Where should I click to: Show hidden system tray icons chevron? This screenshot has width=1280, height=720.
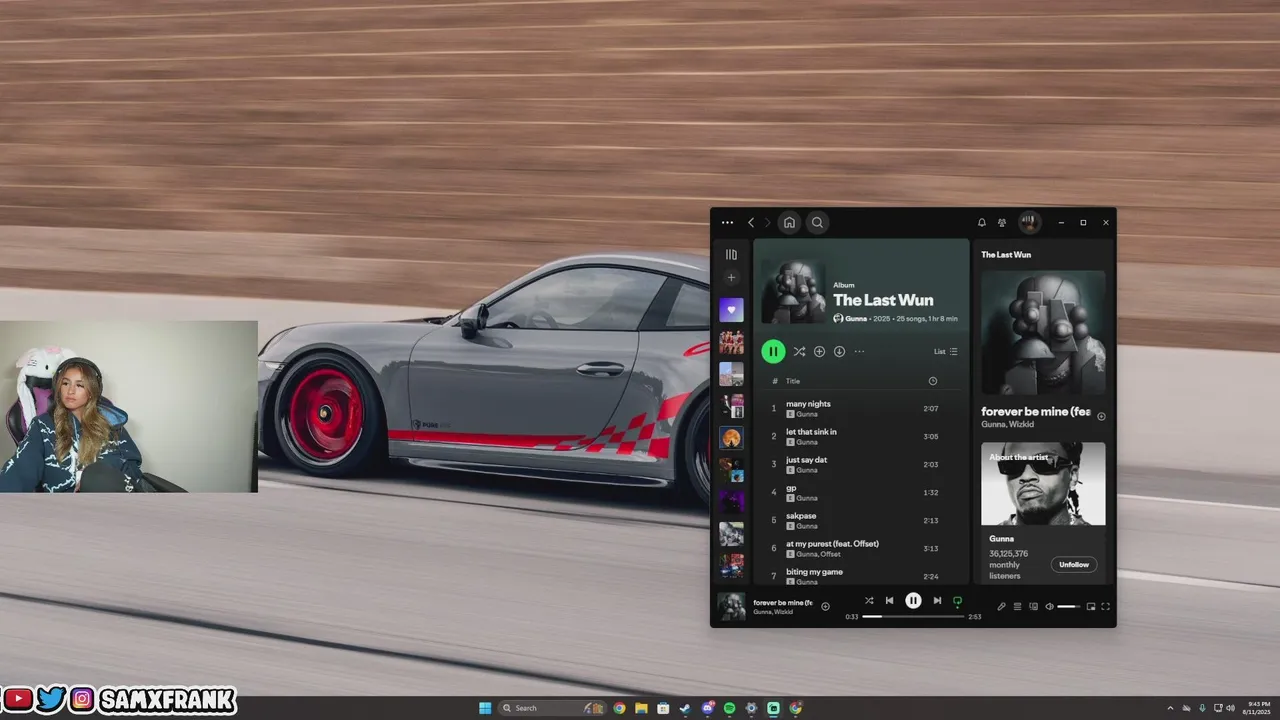click(x=1170, y=708)
